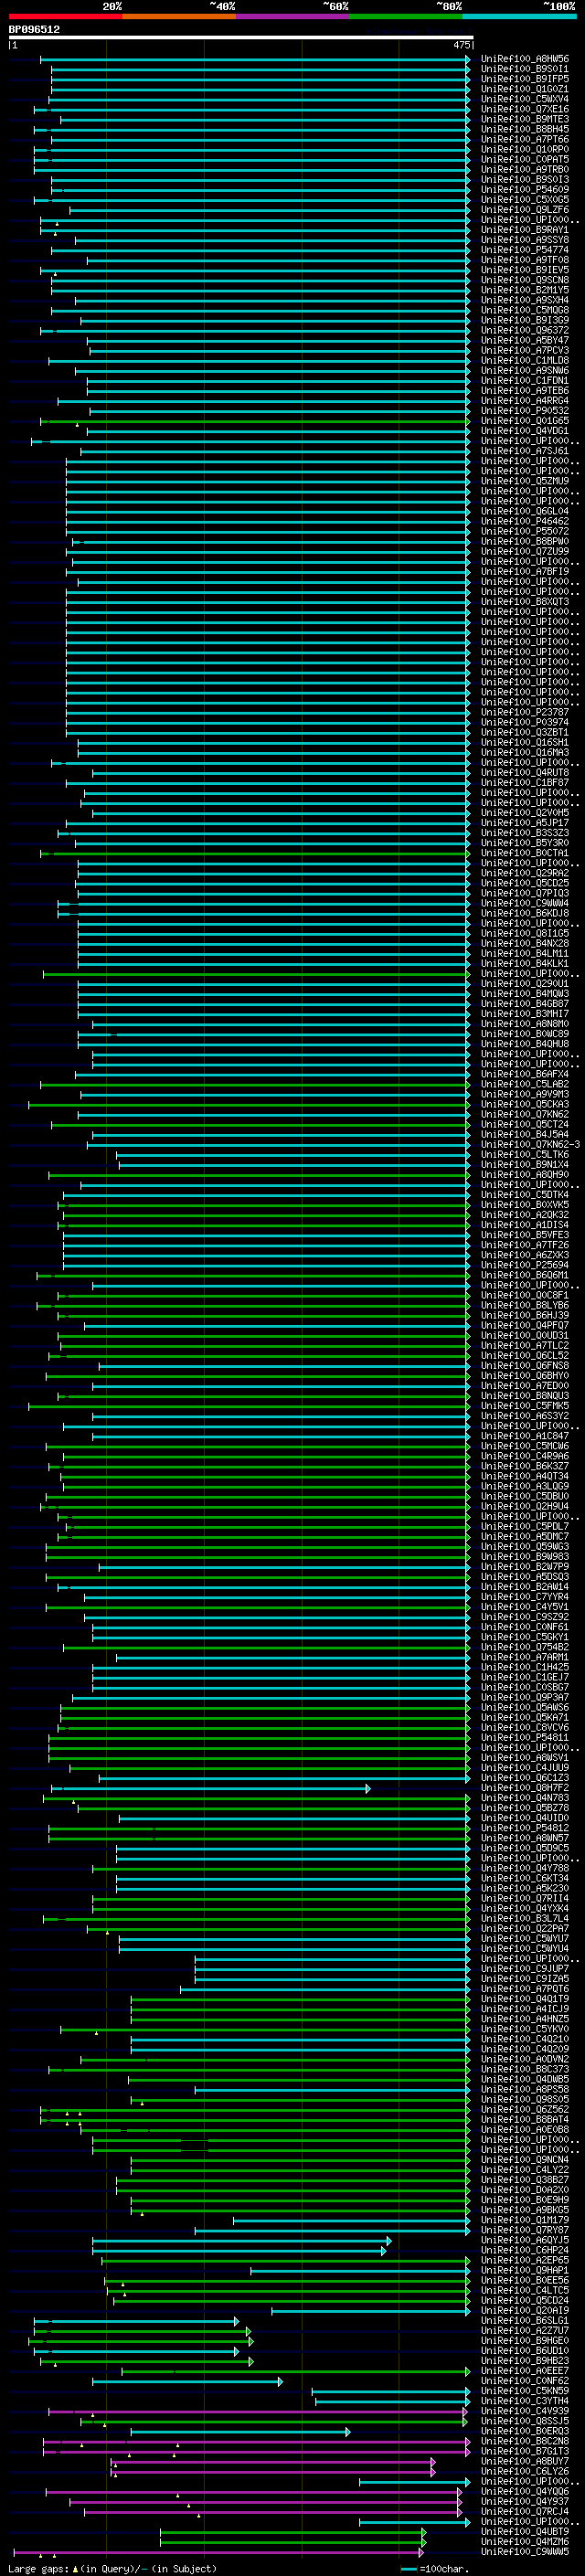Viewport: 585px width, 2576px height.
Task: Click the white query sequence bar
Action: pos(241,38)
